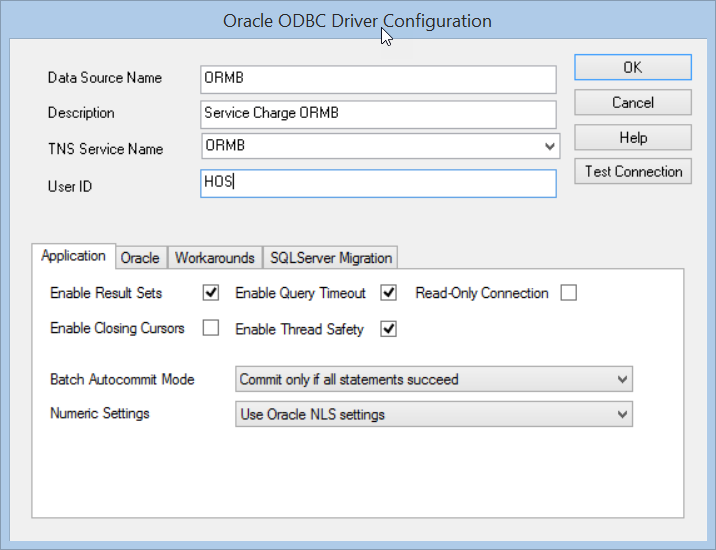The height and width of the screenshot is (550, 716).
Task: Switch to the Oracle tab
Action: tap(140, 258)
